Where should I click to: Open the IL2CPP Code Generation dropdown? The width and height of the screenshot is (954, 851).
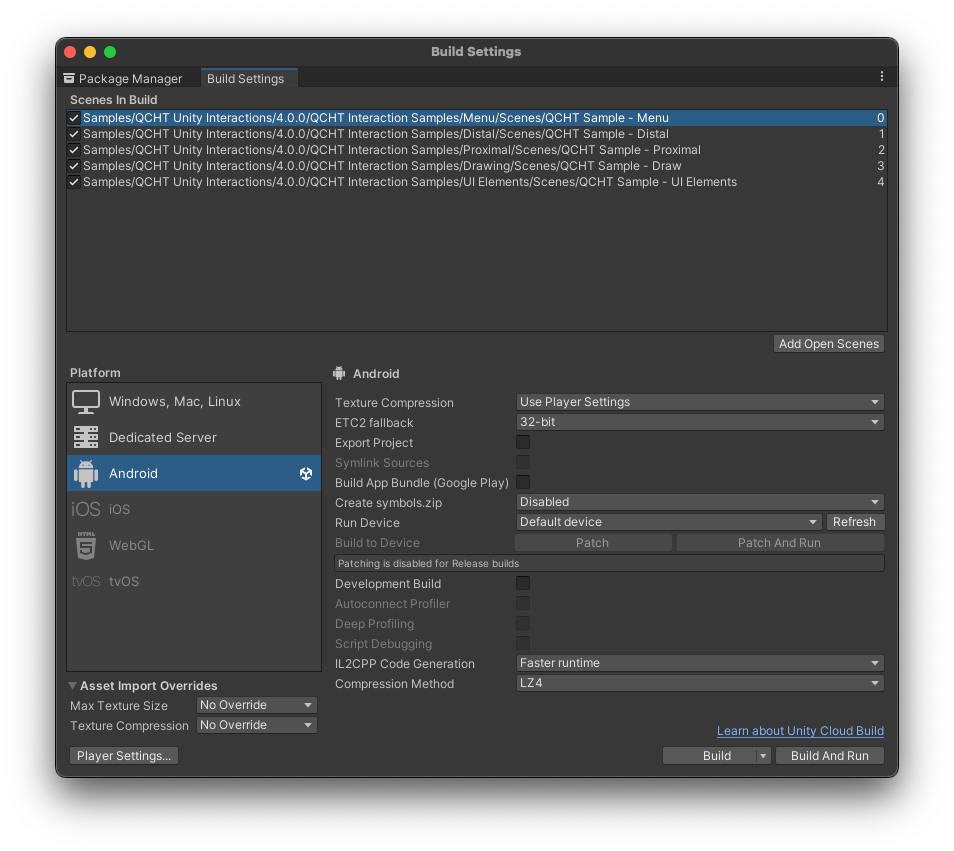pyautogui.click(x=700, y=663)
